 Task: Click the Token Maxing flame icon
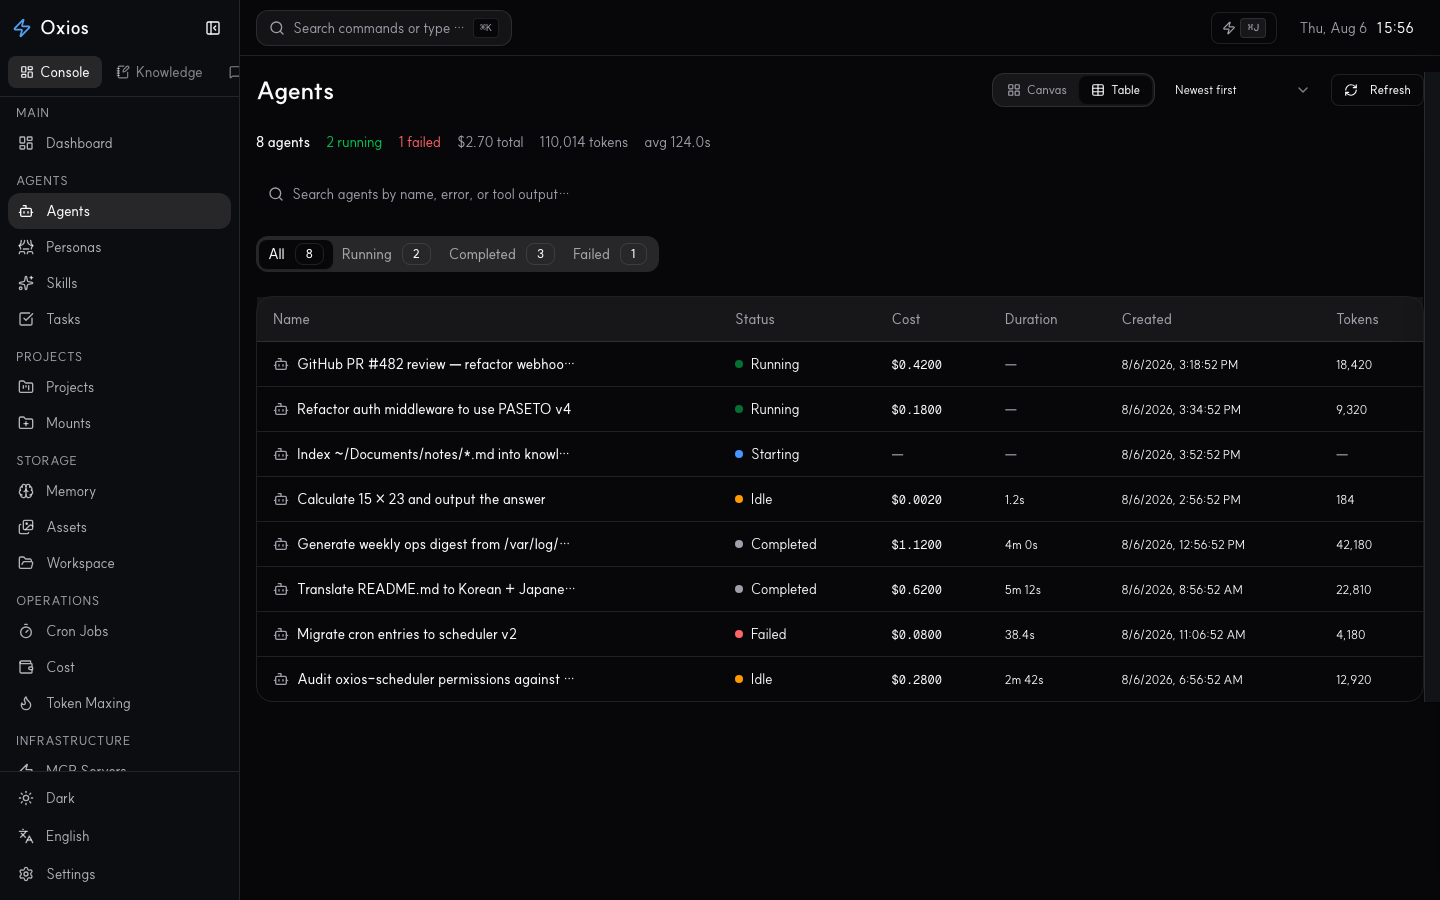point(26,703)
